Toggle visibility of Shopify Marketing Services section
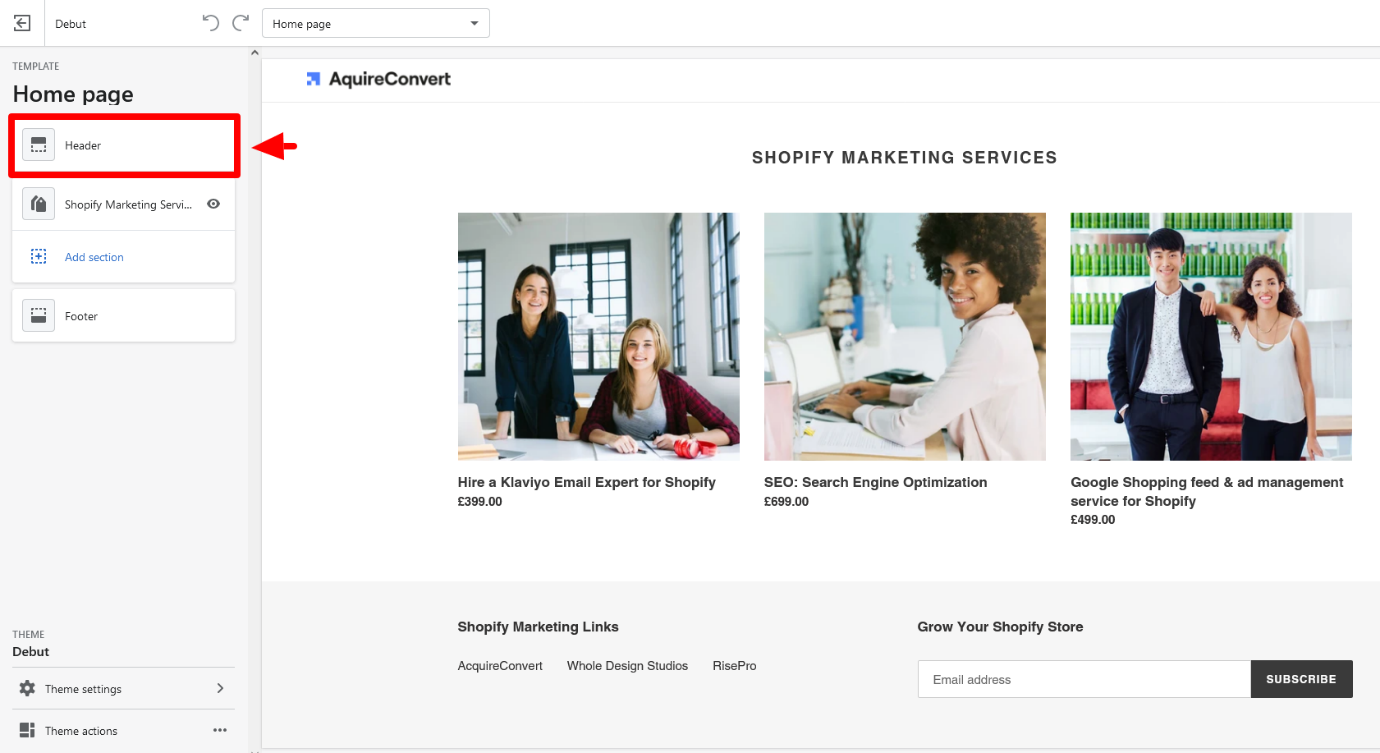 point(213,204)
